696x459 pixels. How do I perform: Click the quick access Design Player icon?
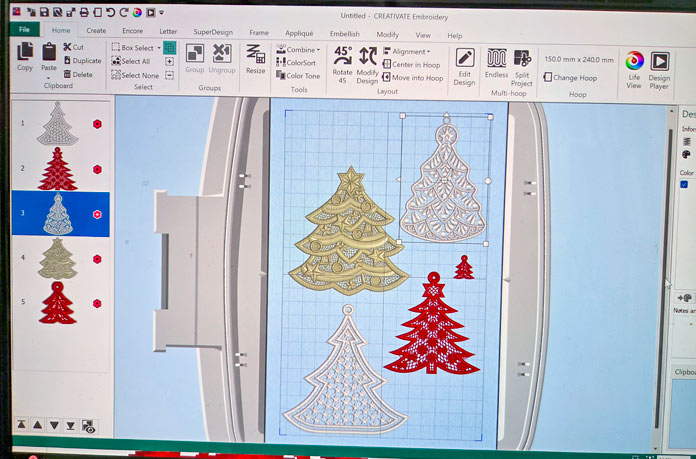(151, 12)
